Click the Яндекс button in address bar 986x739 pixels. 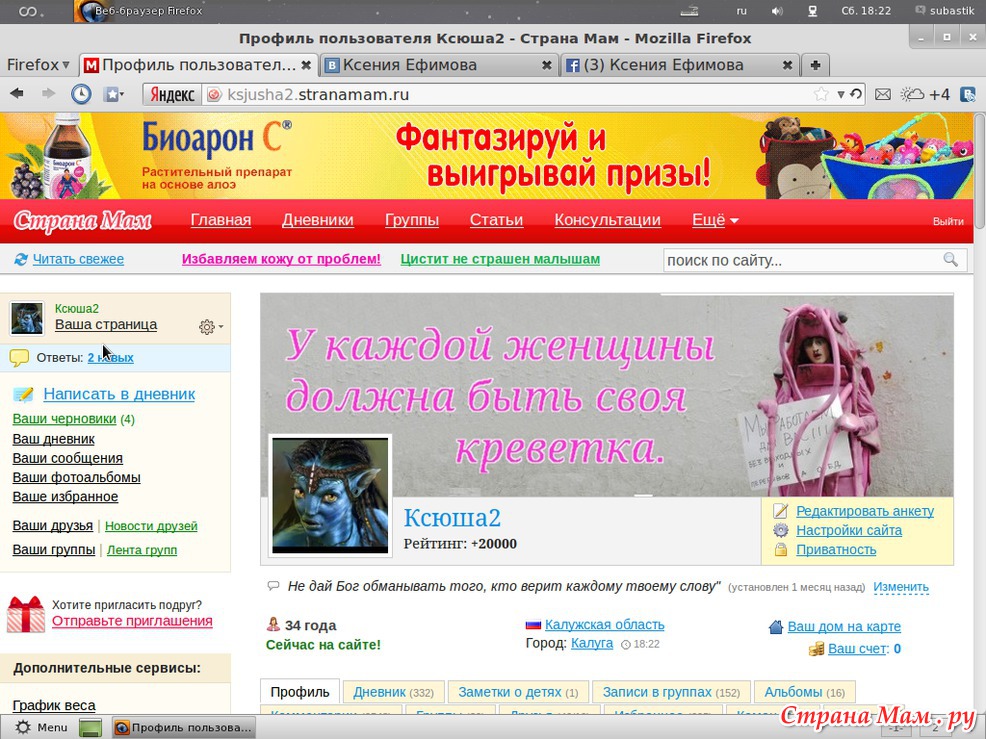pos(172,94)
